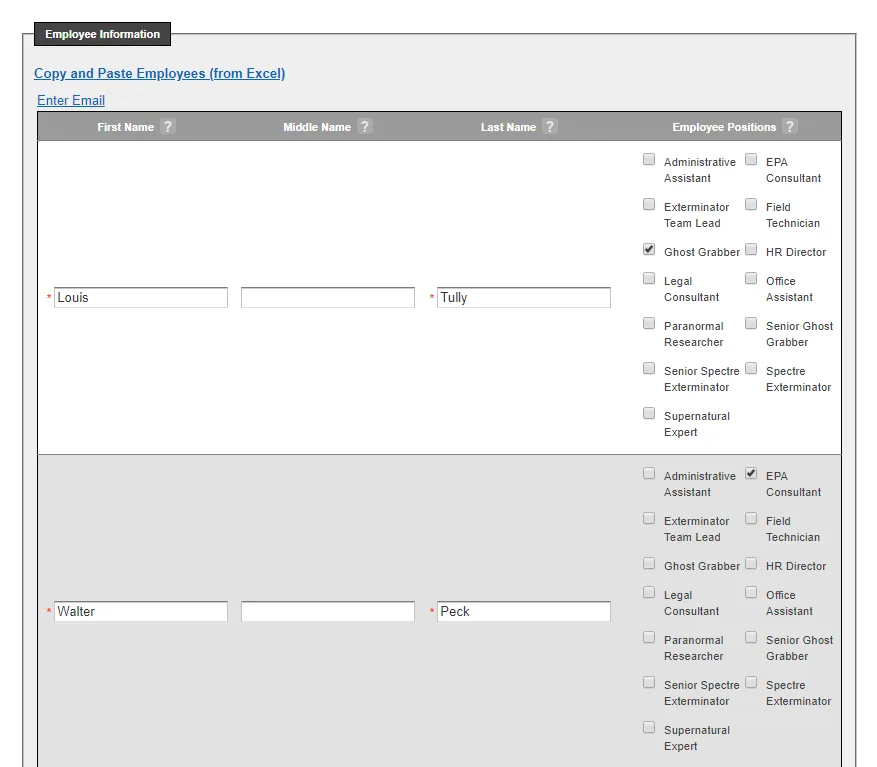Select the Employee Information tab header
Screen dimensions: 877x767
(x=102, y=34)
